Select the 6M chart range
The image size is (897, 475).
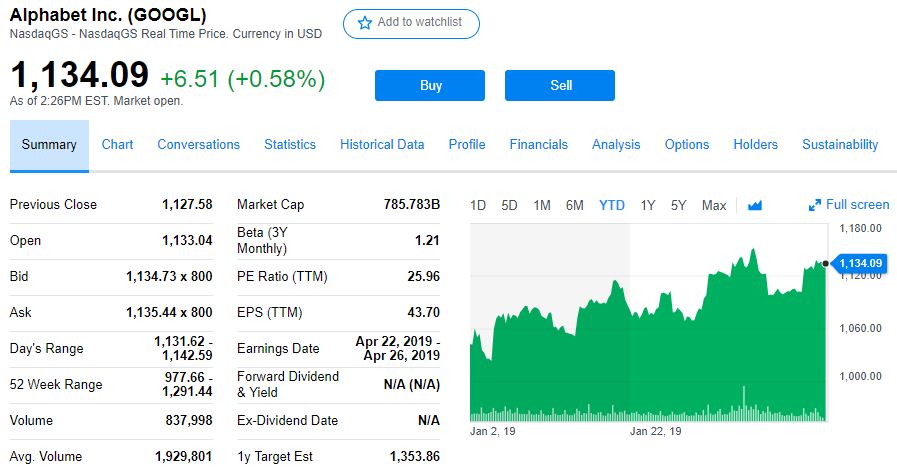[574, 205]
